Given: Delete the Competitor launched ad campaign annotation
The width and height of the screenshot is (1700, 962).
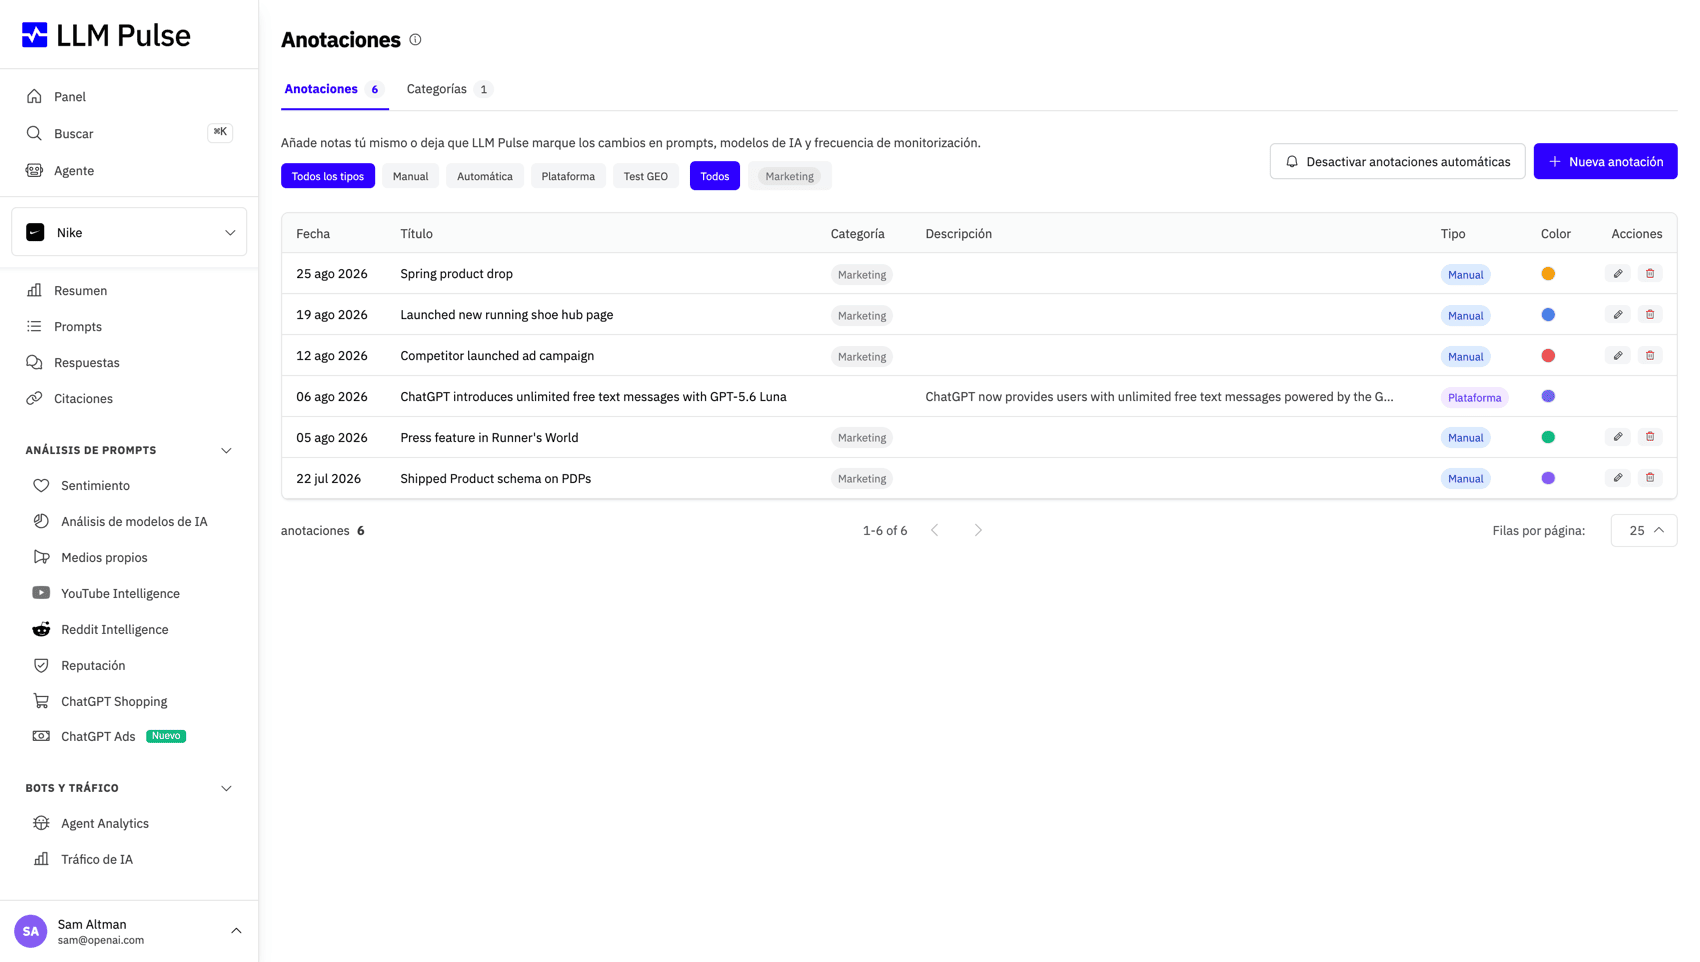Looking at the screenshot, I should 1650,356.
